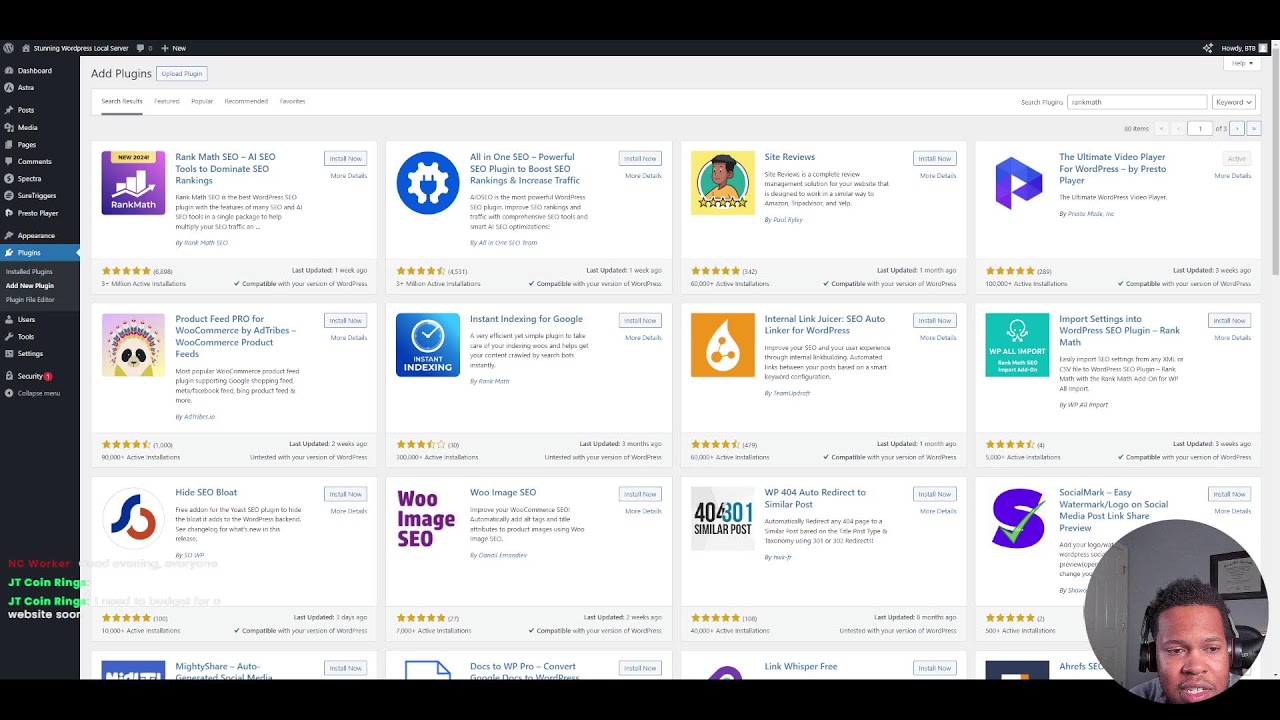Click Hide SEO Bloat plugin icon

[x=133, y=519]
